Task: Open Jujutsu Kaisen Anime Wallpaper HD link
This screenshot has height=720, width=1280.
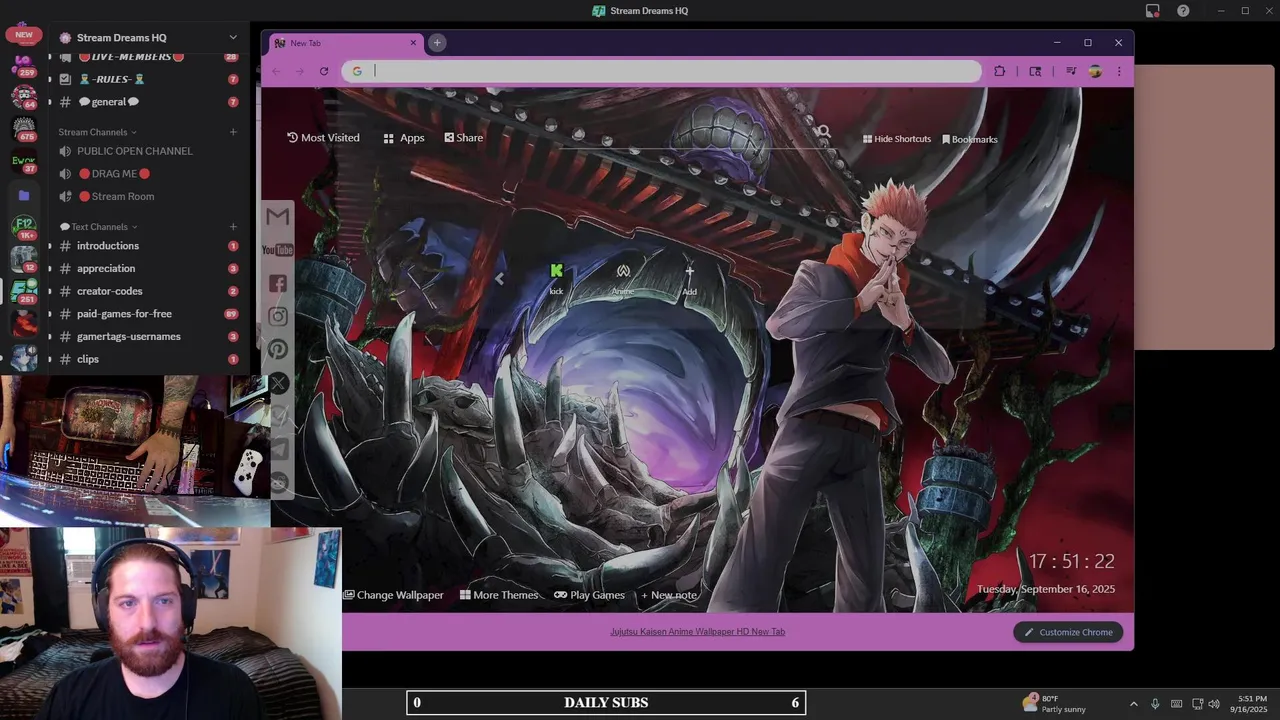Action: coord(698,632)
